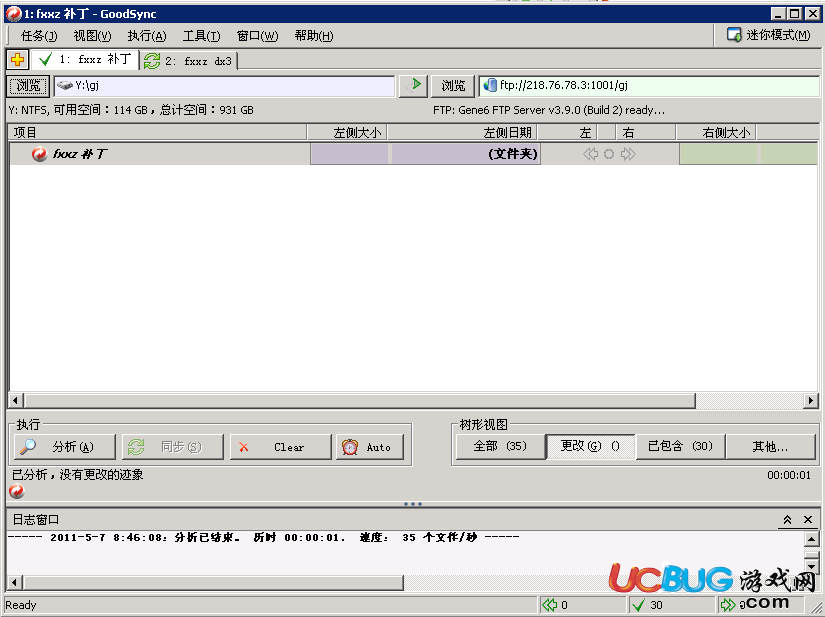The height and width of the screenshot is (617, 825).
Task: Click the 左侧大小 column header
Action: pos(347,133)
